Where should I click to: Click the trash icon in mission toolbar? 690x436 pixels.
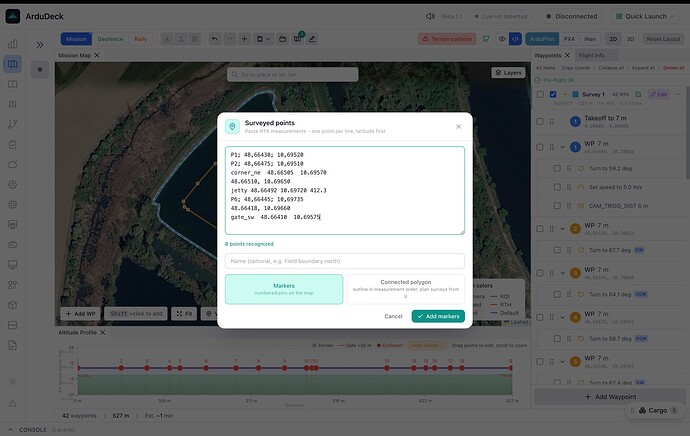(x=195, y=39)
